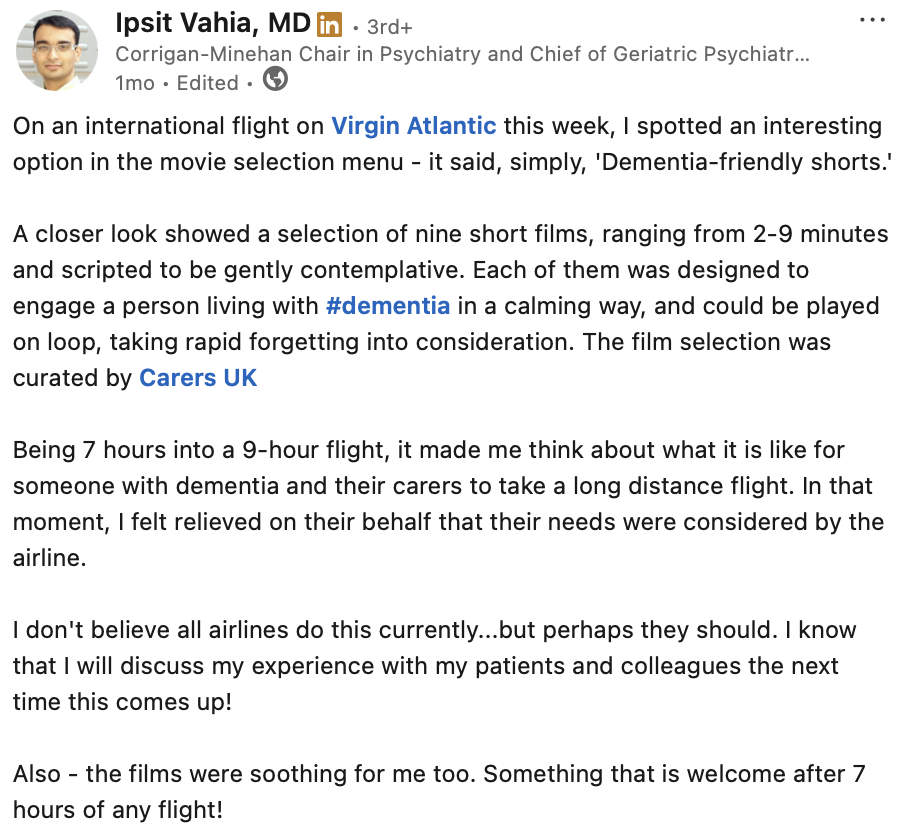The height and width of the screenshot is (839, 914).
Task: Click the text 'time this comes up!'
Action: pos(122,702)
